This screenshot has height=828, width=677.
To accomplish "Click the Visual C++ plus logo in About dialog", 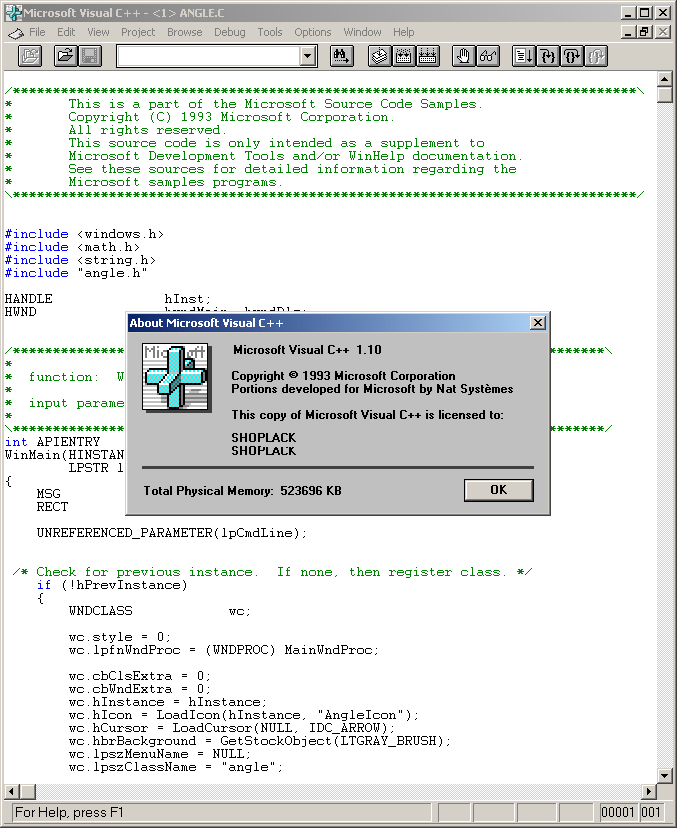I will pyautogui.click(x=176, y=377).
